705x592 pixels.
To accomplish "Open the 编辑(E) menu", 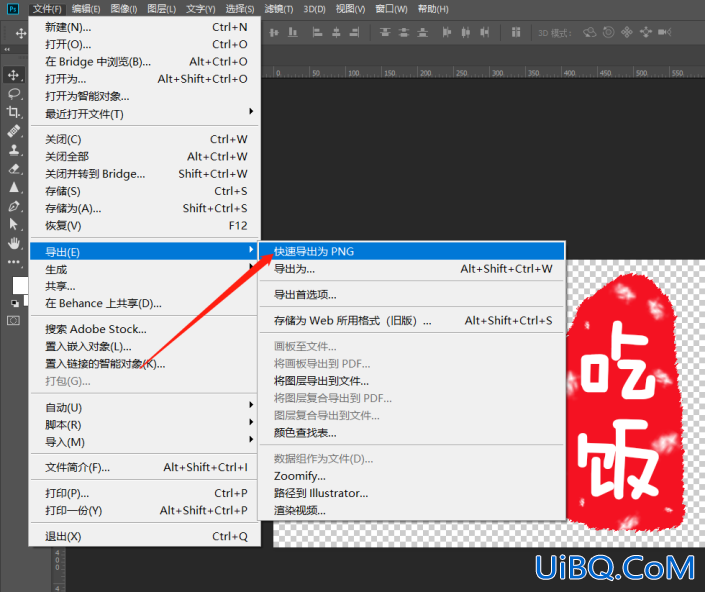I will coord(86,9).
